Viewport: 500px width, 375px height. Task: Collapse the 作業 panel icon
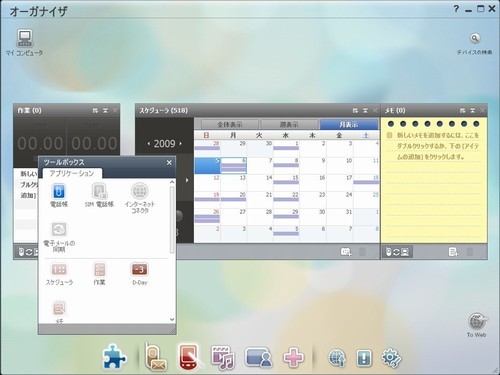pos(105,111)
